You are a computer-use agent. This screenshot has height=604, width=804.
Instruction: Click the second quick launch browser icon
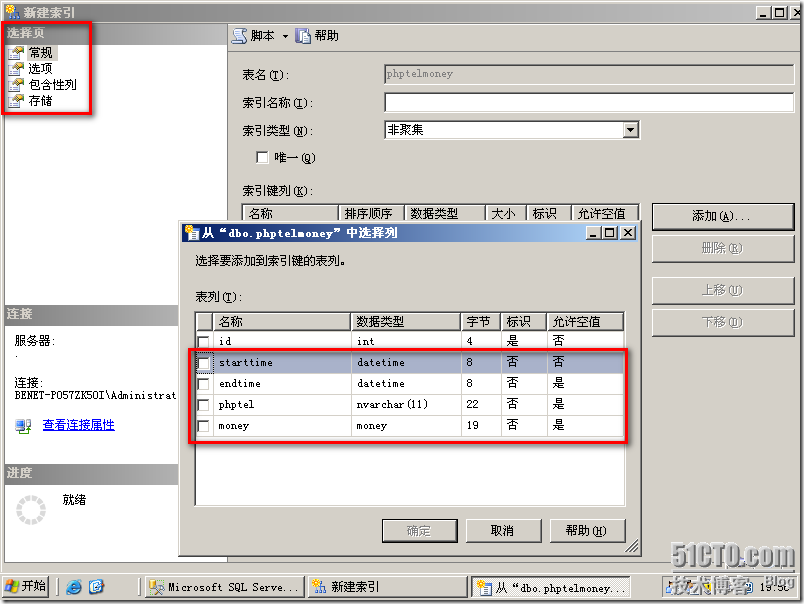point(96,587)
